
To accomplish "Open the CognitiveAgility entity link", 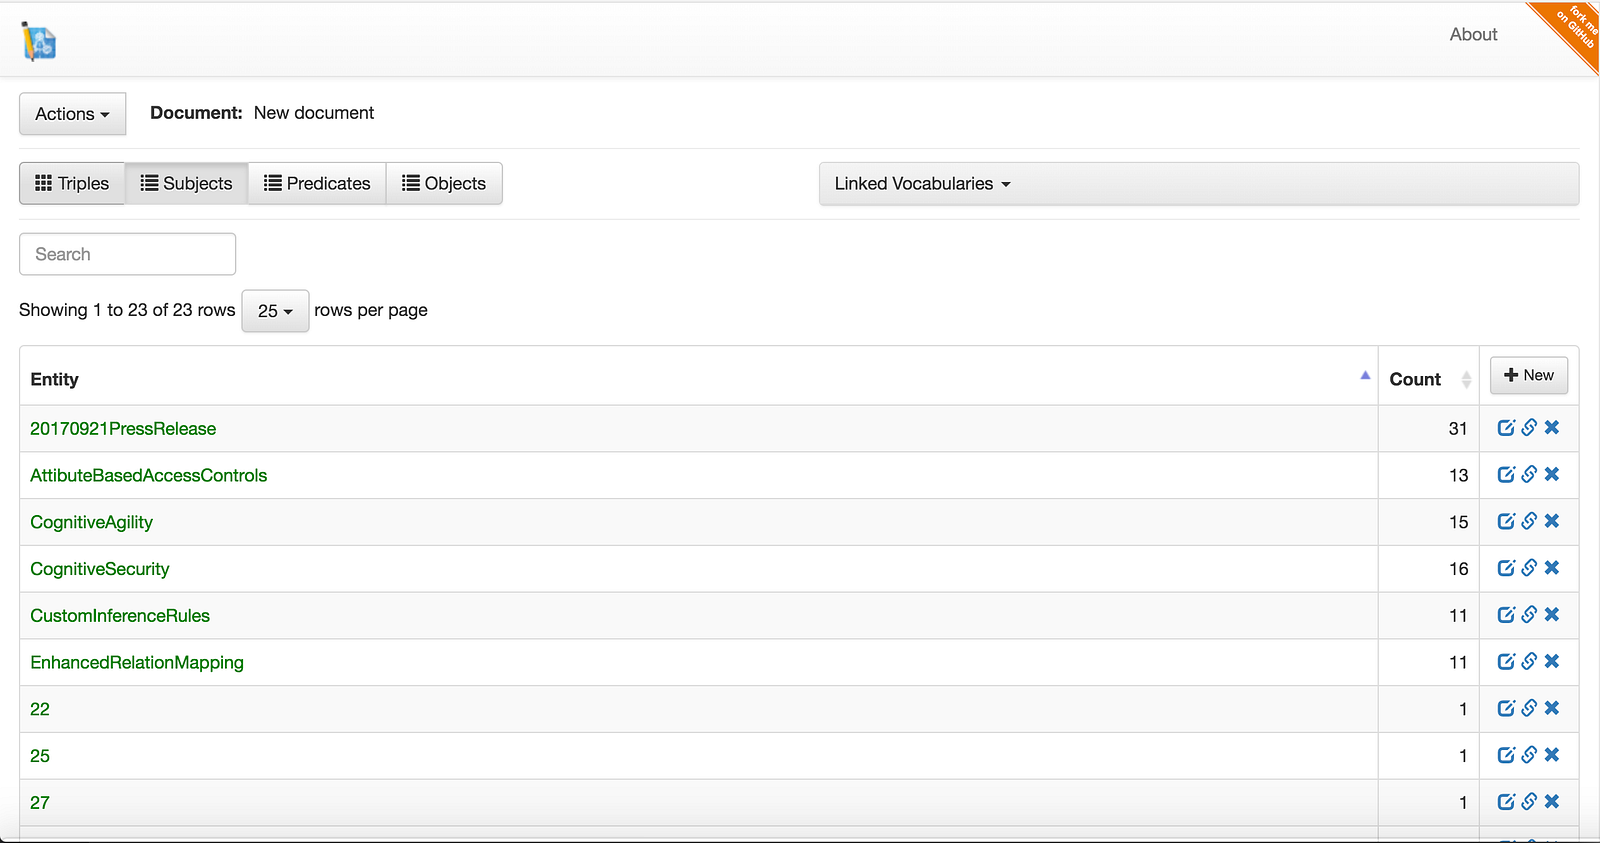I will click(x=91, y=522).
